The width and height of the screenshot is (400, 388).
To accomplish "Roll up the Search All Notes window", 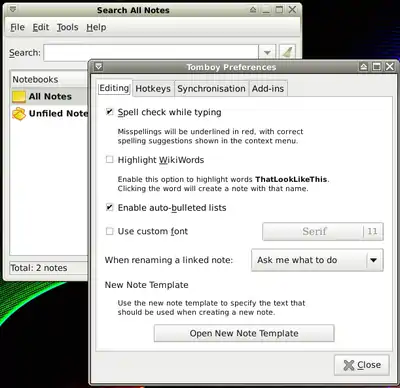I will [x=253, y=10].
